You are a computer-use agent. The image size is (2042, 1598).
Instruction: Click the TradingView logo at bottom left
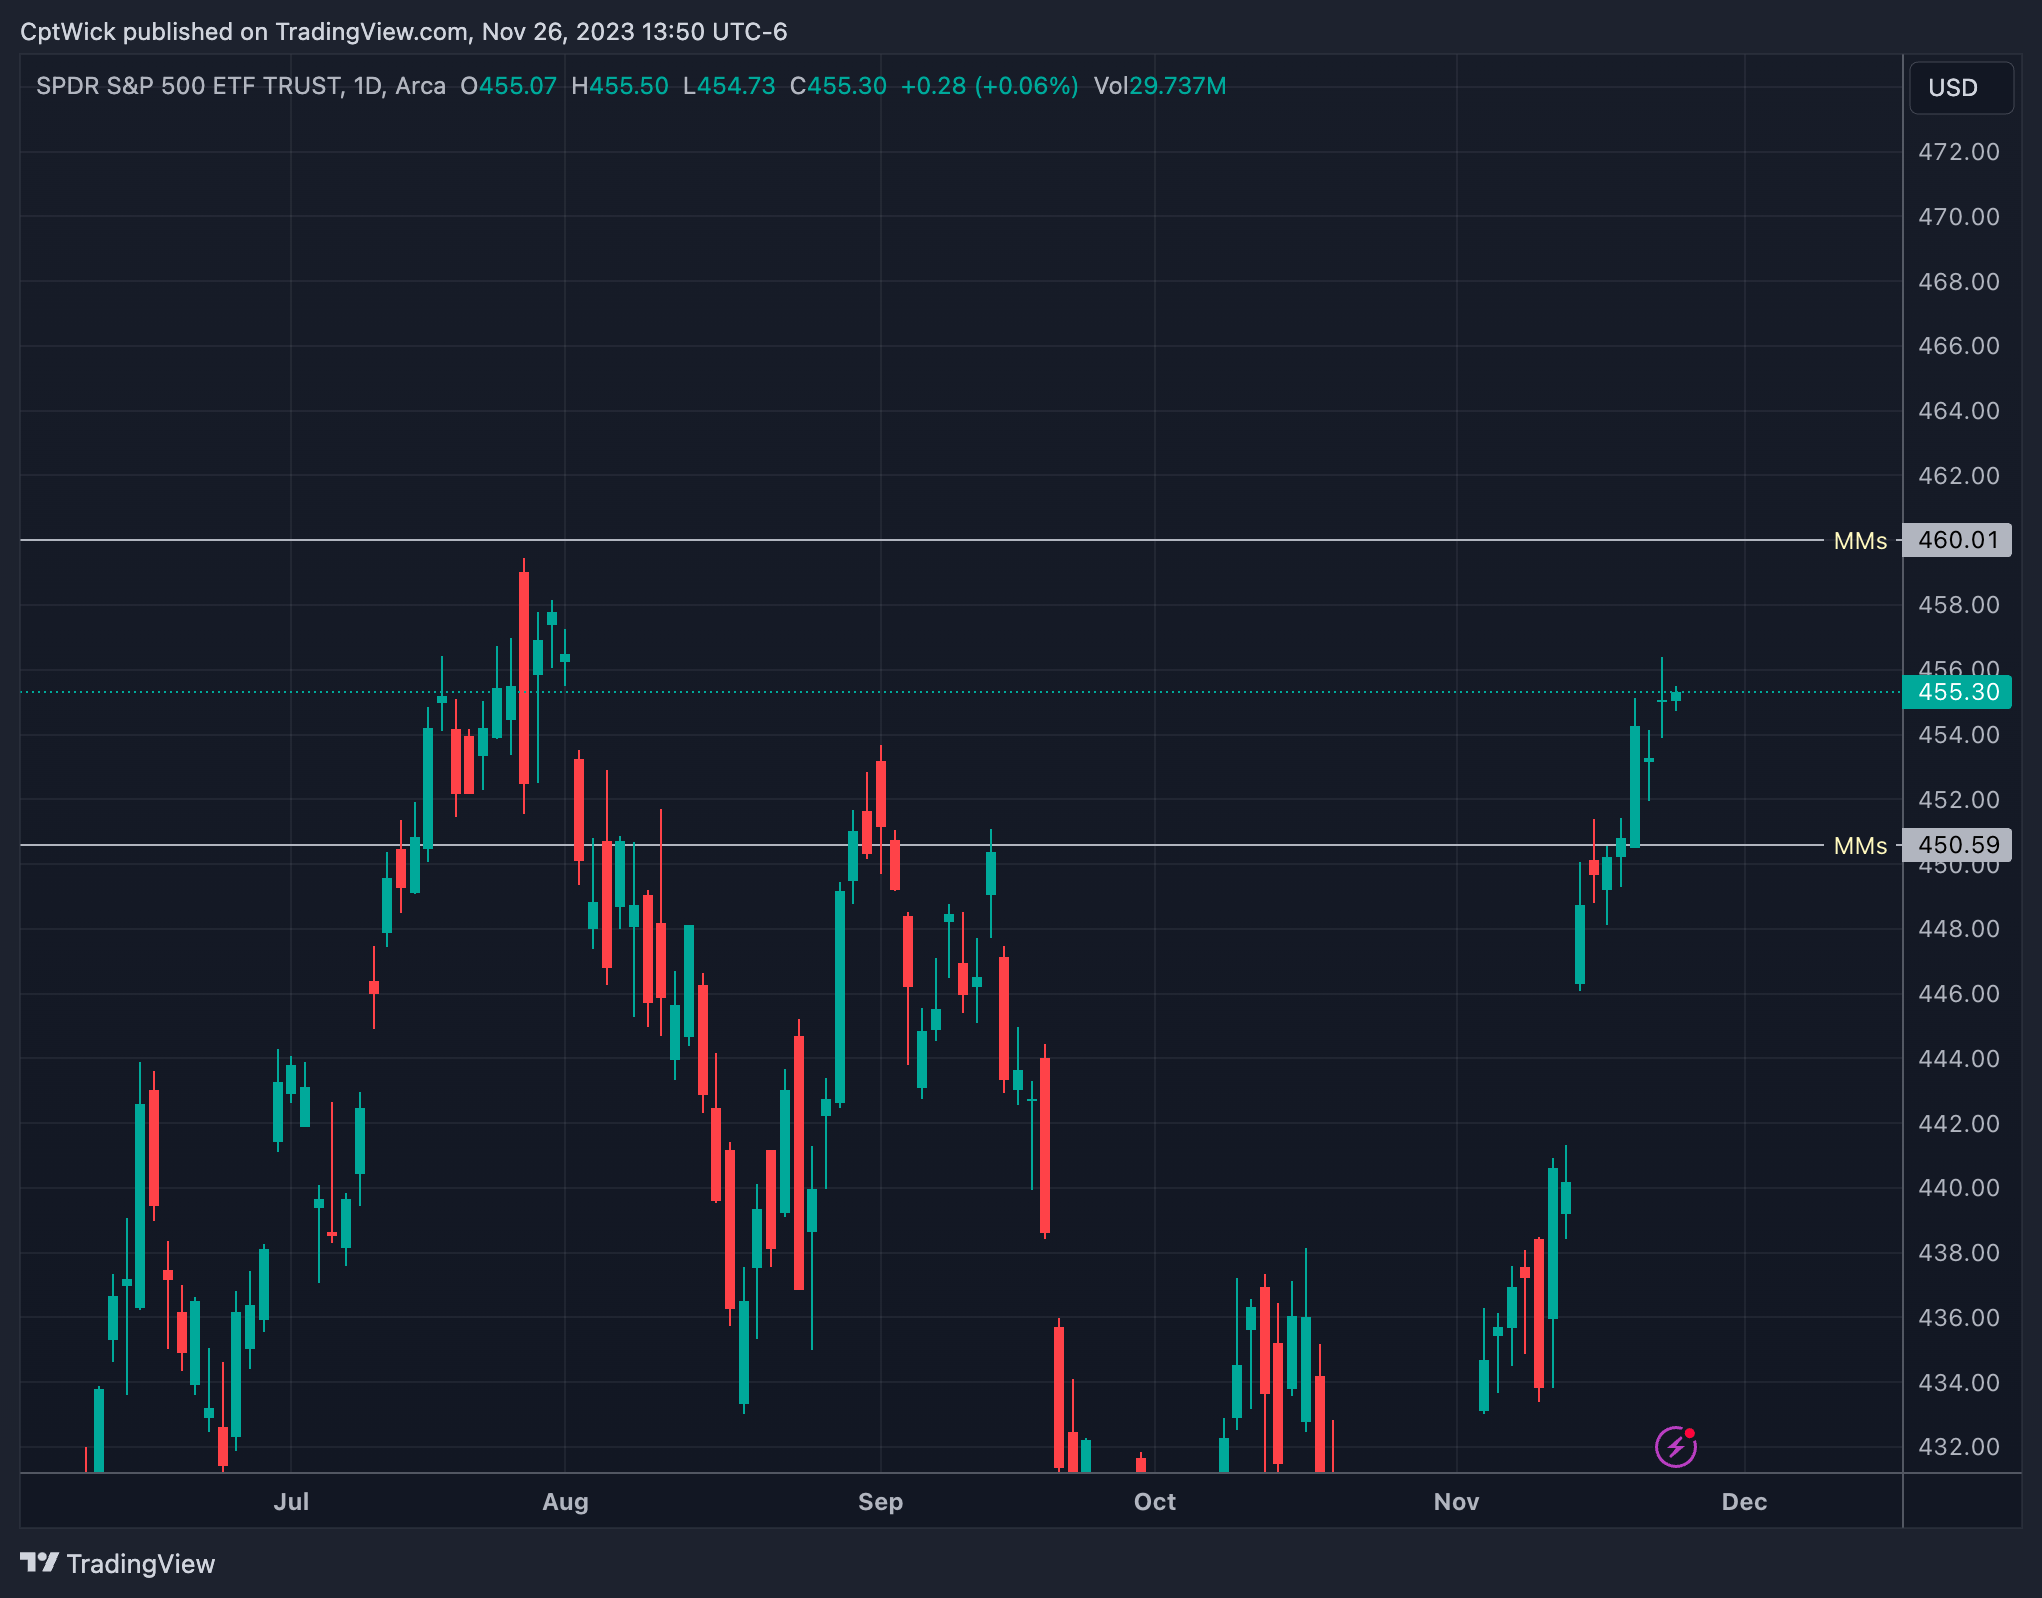point(118,1563)
